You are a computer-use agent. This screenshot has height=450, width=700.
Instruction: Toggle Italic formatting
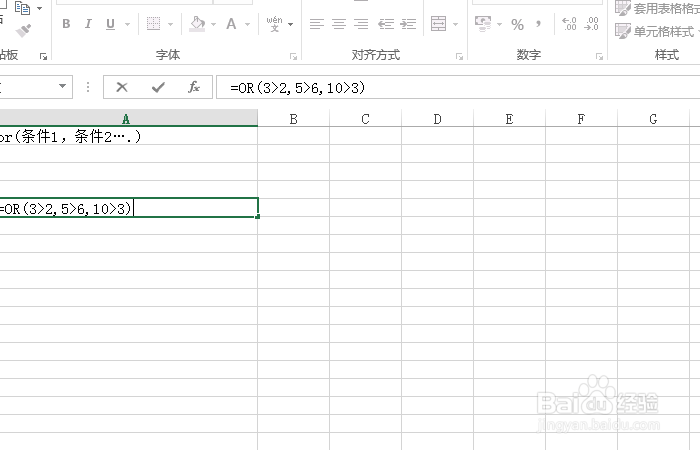[88, 24]
